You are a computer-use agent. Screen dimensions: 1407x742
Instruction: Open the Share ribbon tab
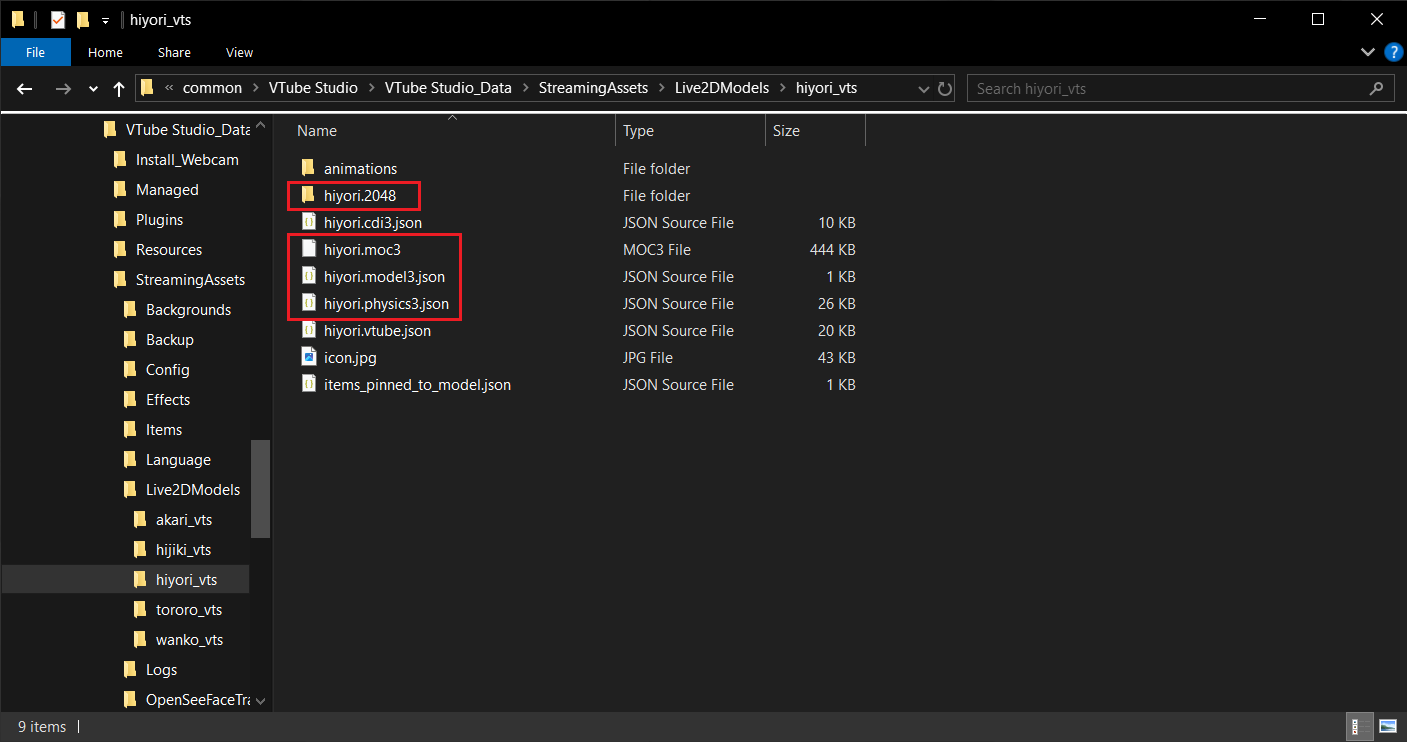(x=174, y=52)
